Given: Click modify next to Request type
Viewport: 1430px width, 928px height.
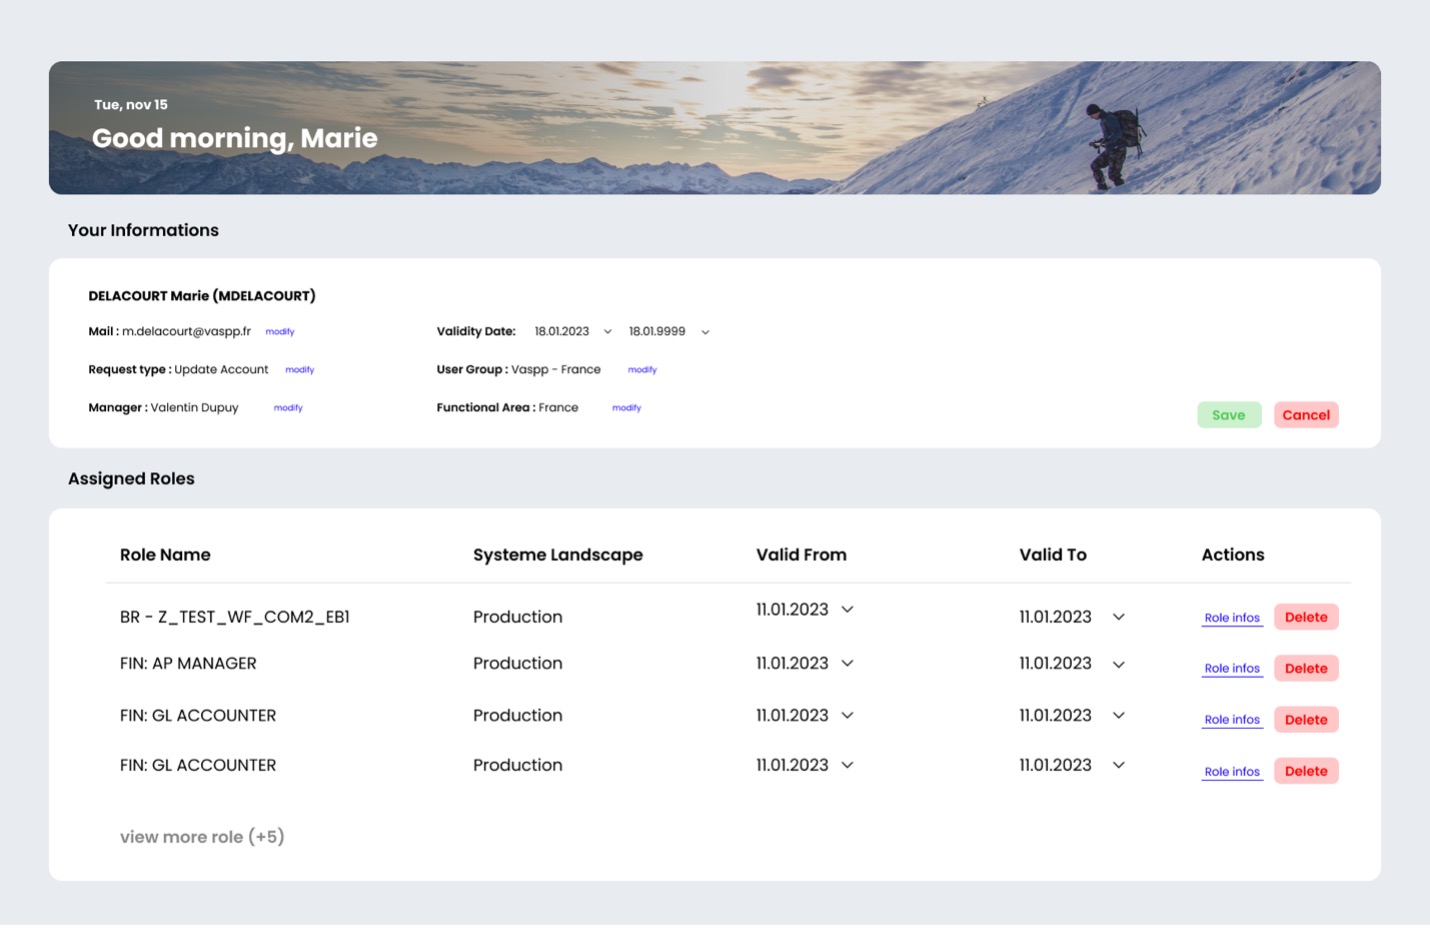Looking at the screenshot, I should pos(300,369).
